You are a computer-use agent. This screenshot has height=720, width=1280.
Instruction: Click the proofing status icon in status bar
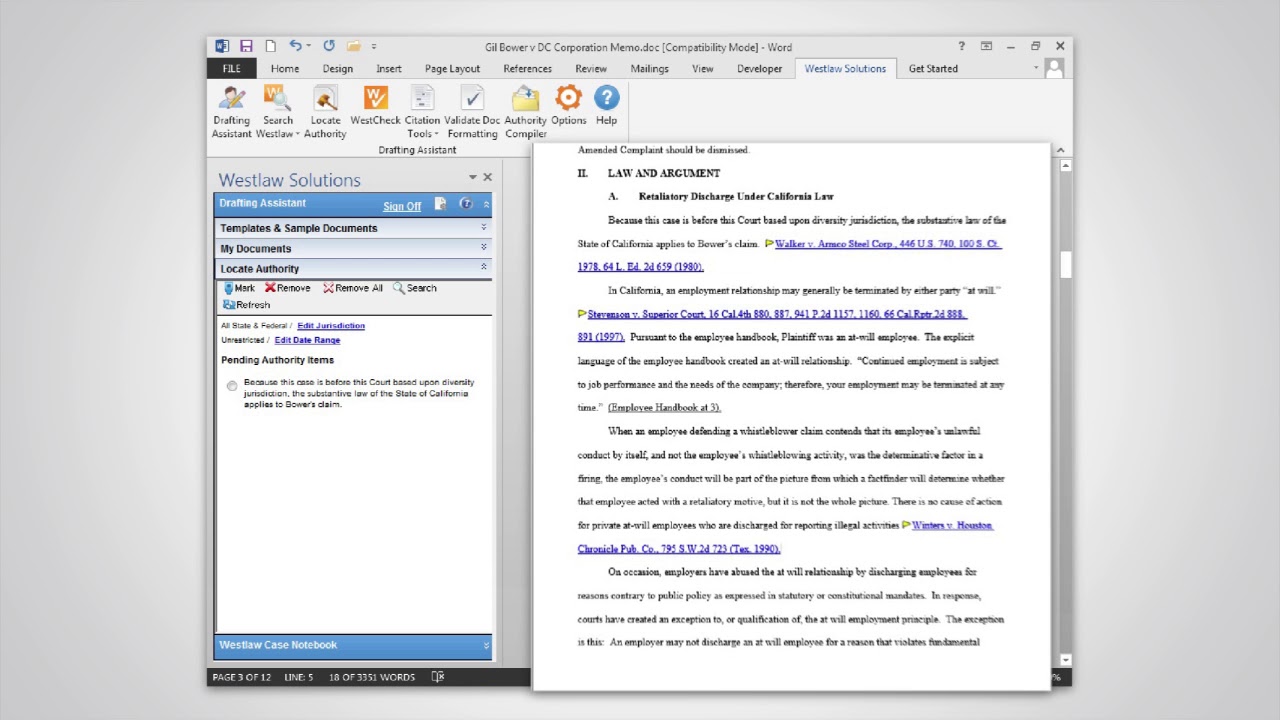click(x=437, y=677)
